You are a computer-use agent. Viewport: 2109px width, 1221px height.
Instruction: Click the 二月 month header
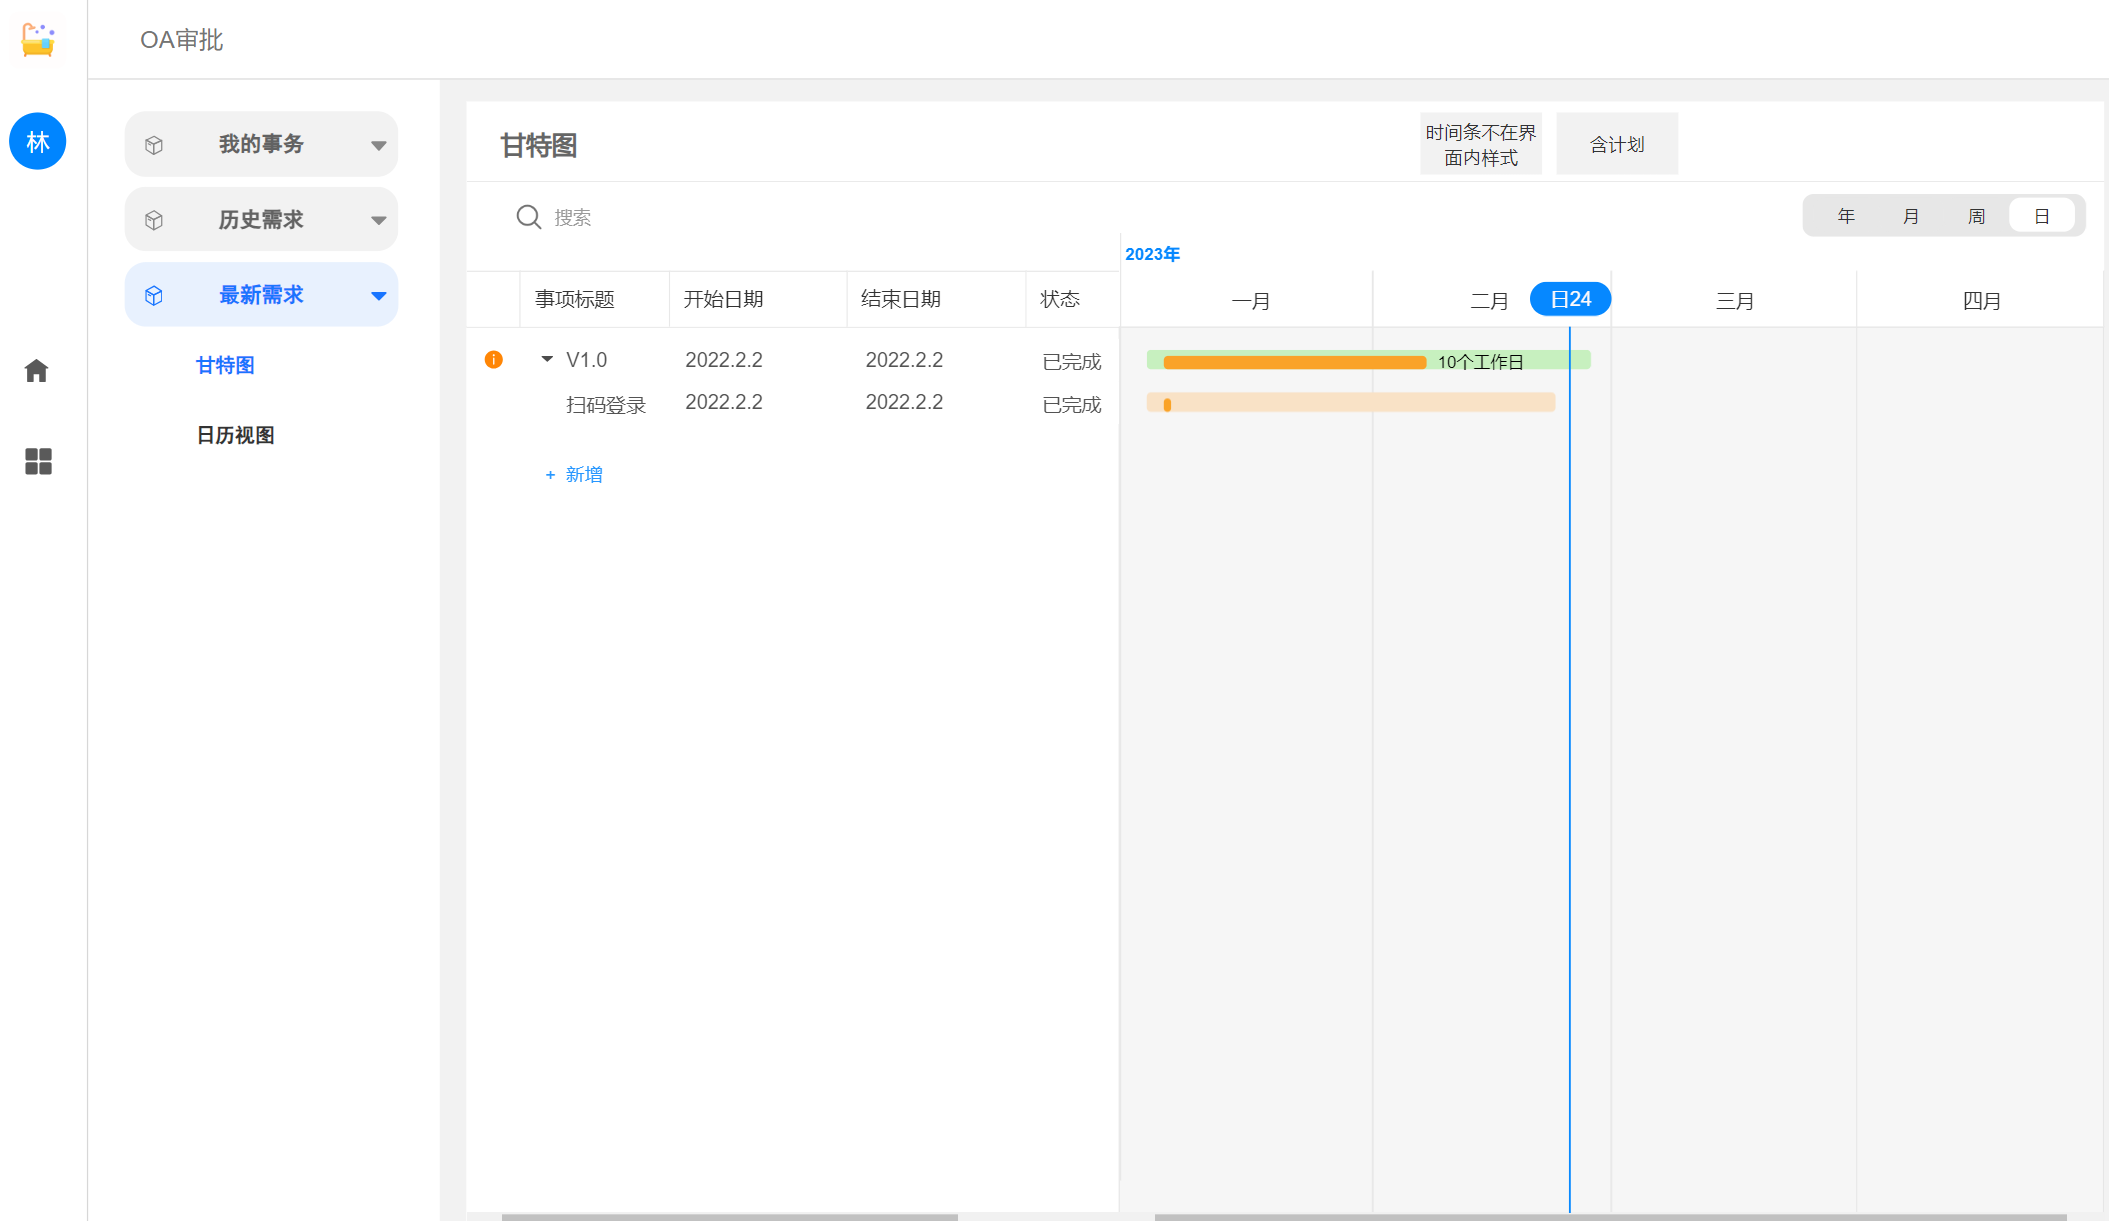tap(1489, 301)
